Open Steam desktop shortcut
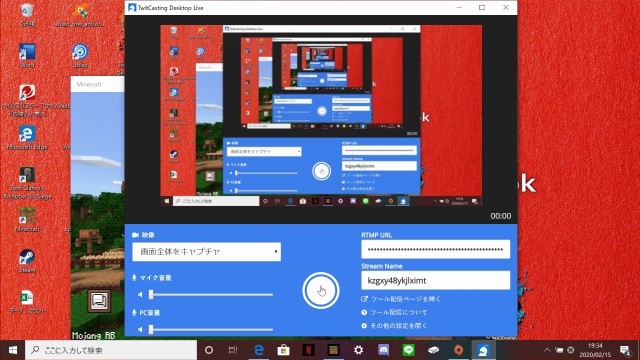The height and width of the screenshot is (360, 640). point(27,261)
